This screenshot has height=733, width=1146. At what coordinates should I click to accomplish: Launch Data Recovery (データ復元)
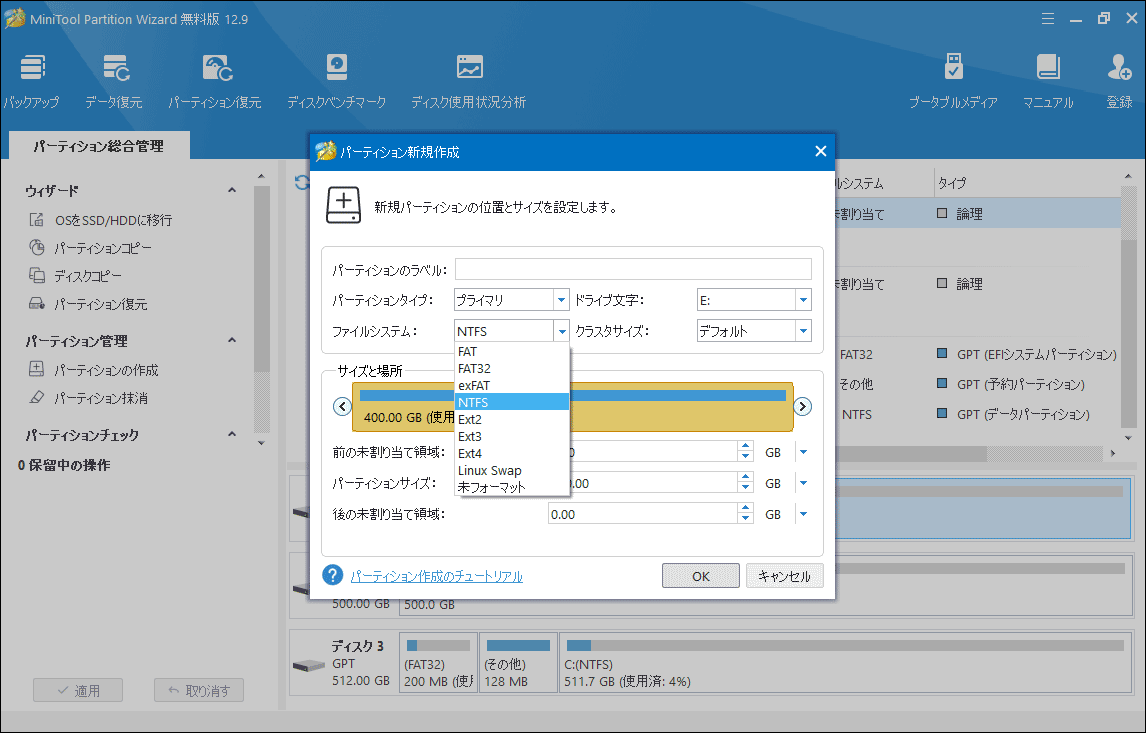114,81
